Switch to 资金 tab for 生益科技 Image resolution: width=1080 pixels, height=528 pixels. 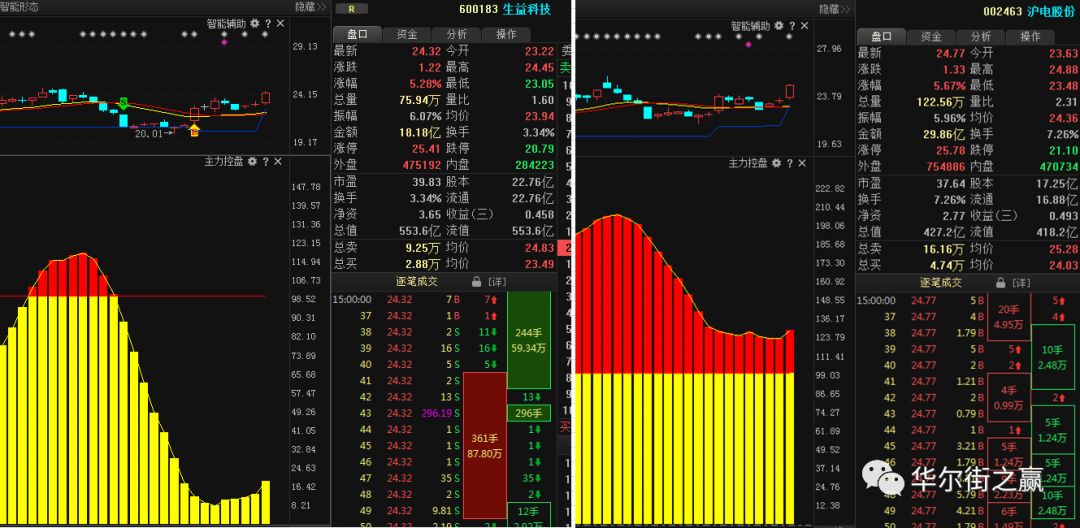[407, 34]
